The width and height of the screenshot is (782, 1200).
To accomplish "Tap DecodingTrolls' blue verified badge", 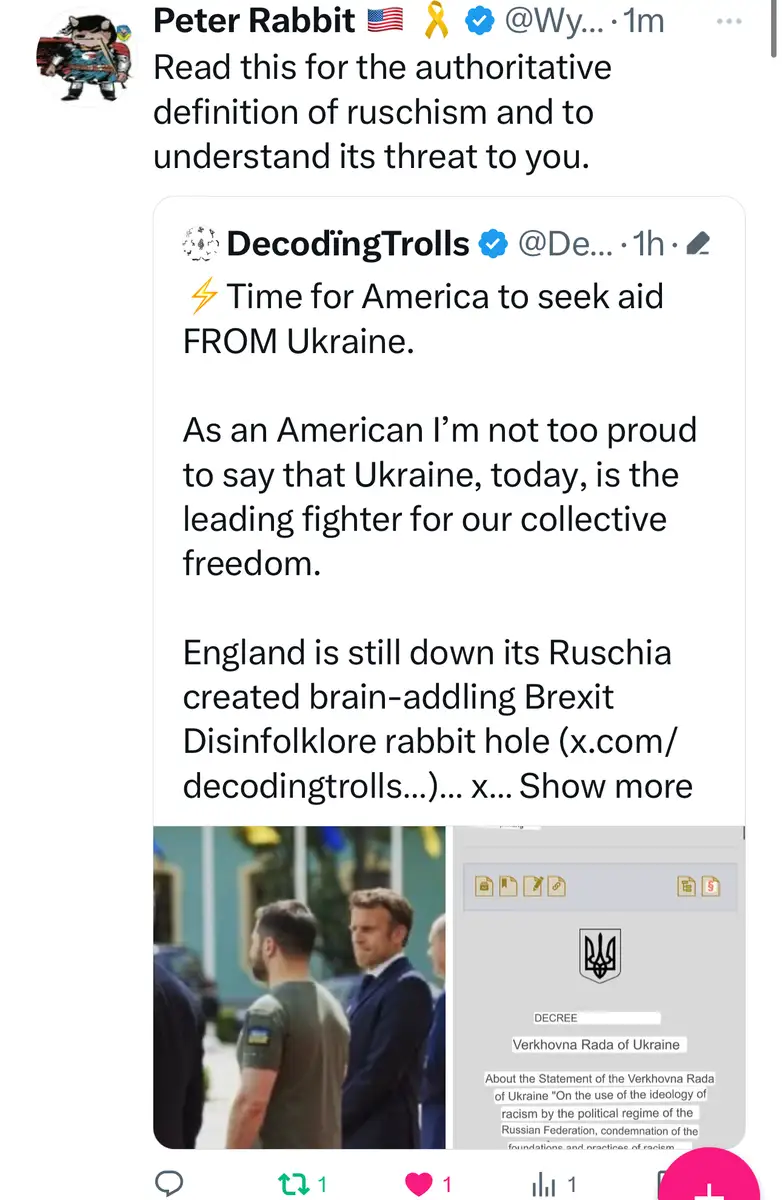I will (x=493, y=243).
